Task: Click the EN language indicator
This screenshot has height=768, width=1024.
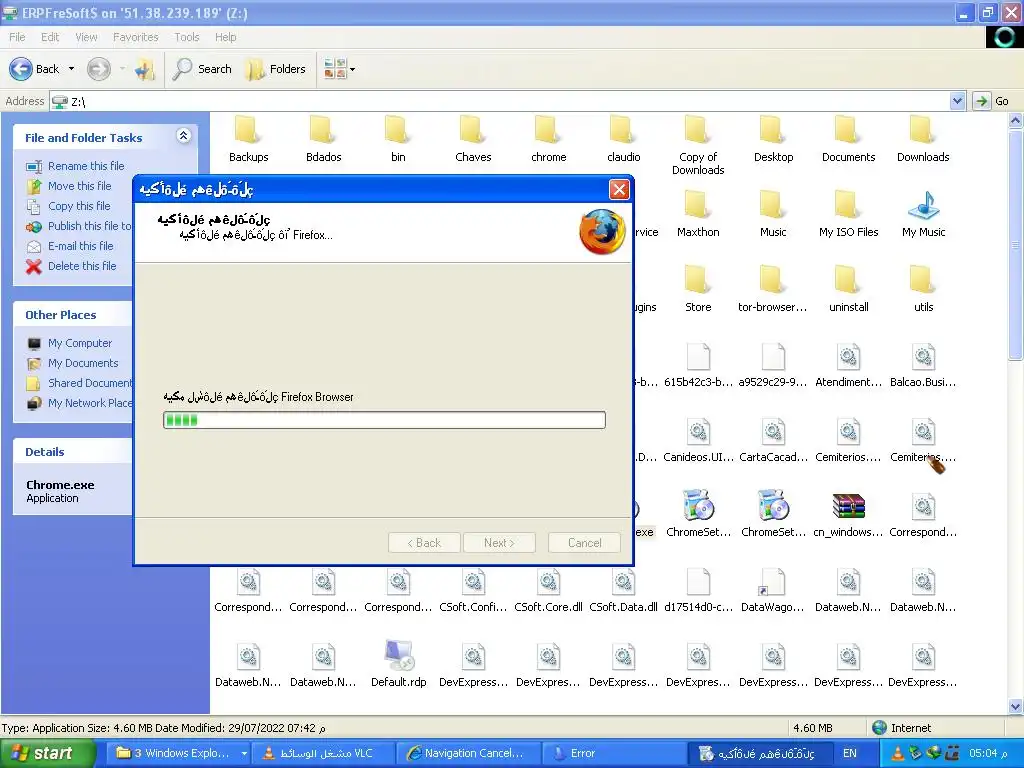Action: click(849, 754)
